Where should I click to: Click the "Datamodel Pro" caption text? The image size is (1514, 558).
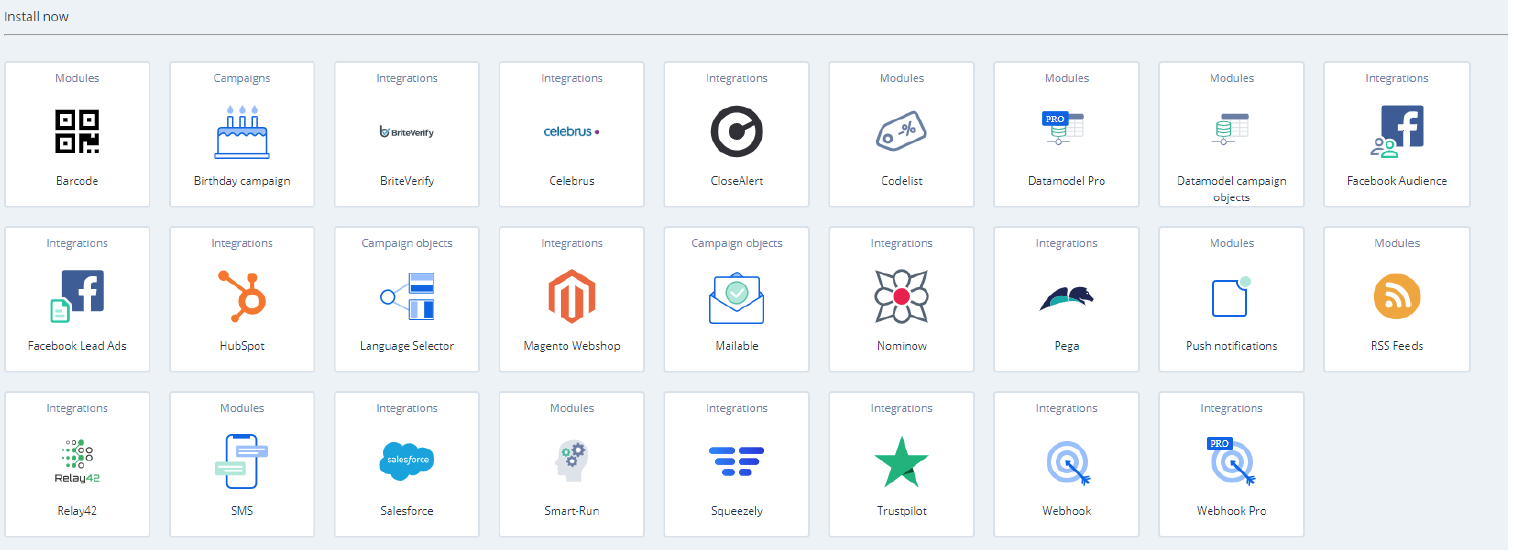pyautogui.click(x=1067, y=181)
